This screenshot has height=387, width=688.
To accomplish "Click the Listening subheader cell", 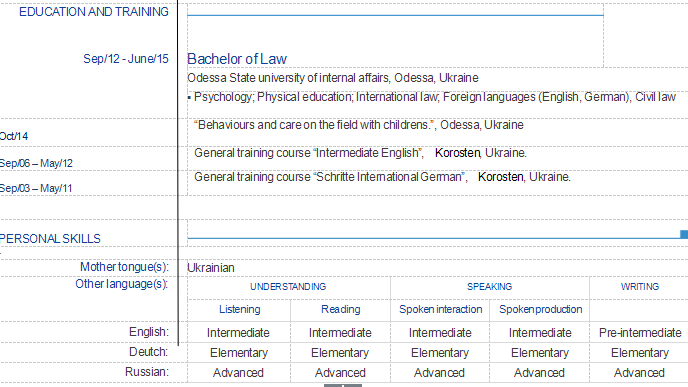I will click(240, 309).
